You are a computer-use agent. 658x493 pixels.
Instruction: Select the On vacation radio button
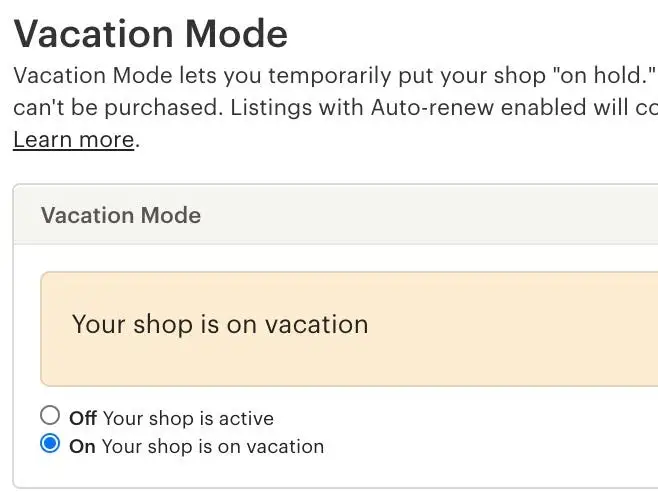point(50,444)
